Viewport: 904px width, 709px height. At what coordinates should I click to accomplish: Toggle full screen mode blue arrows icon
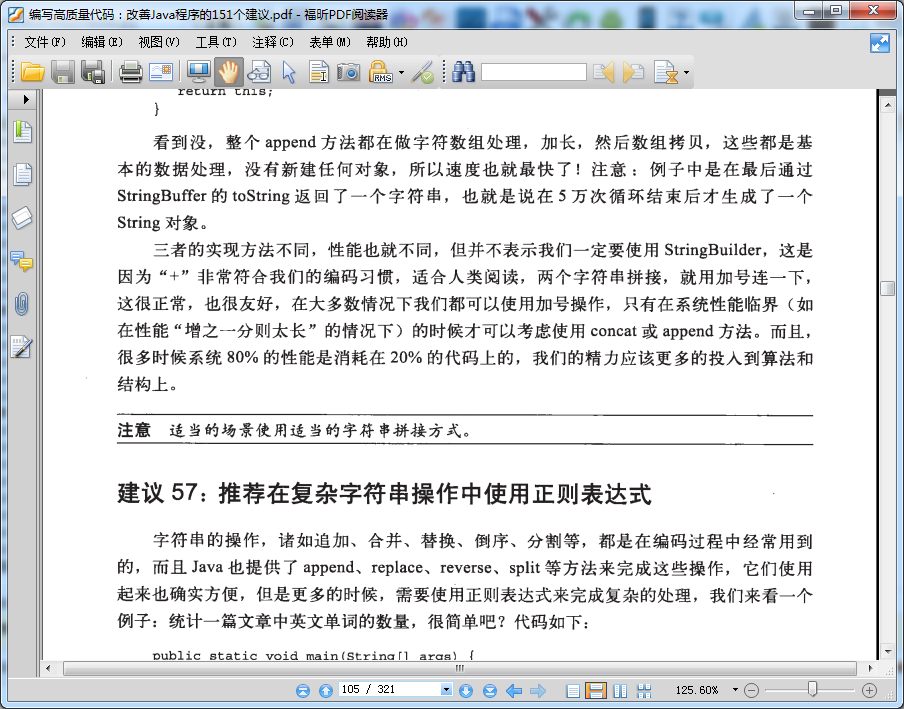(x=880, y=43)
